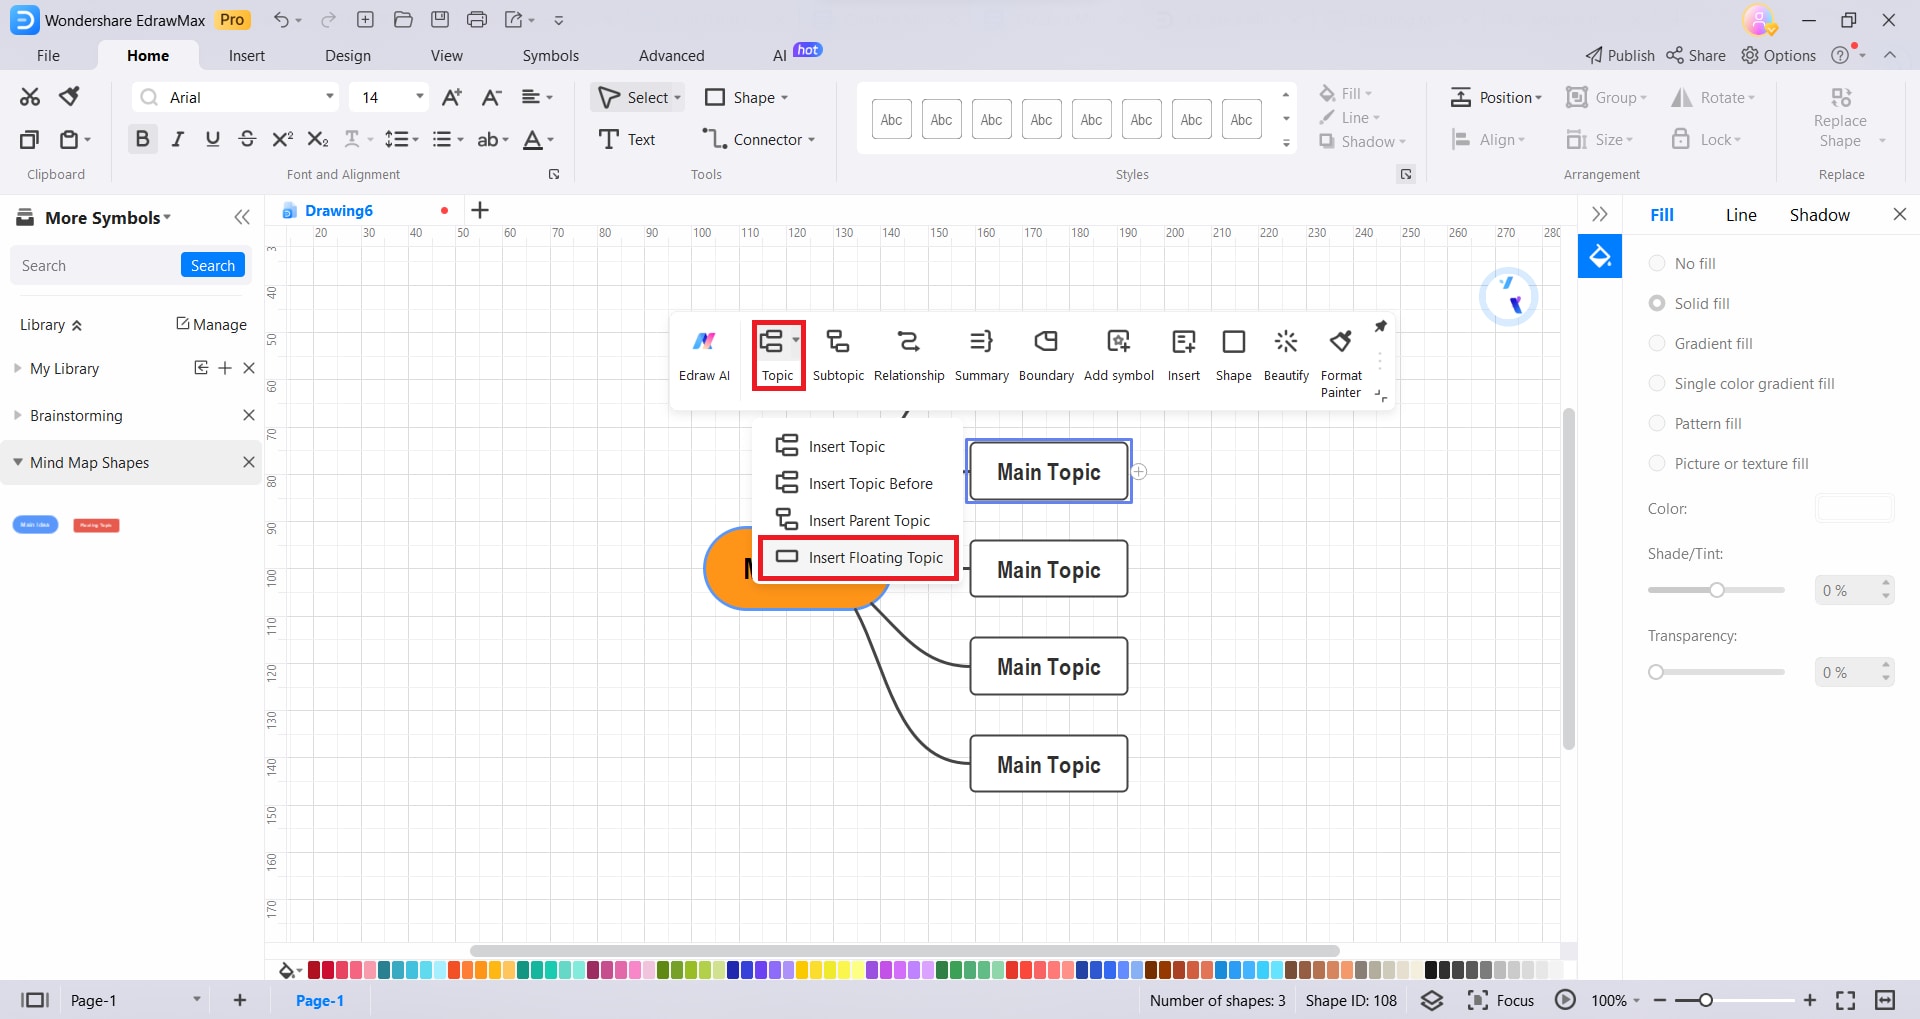Viewport: 1920px width, 1019px height.
Task: Open the Options button
Action: 1779,56
